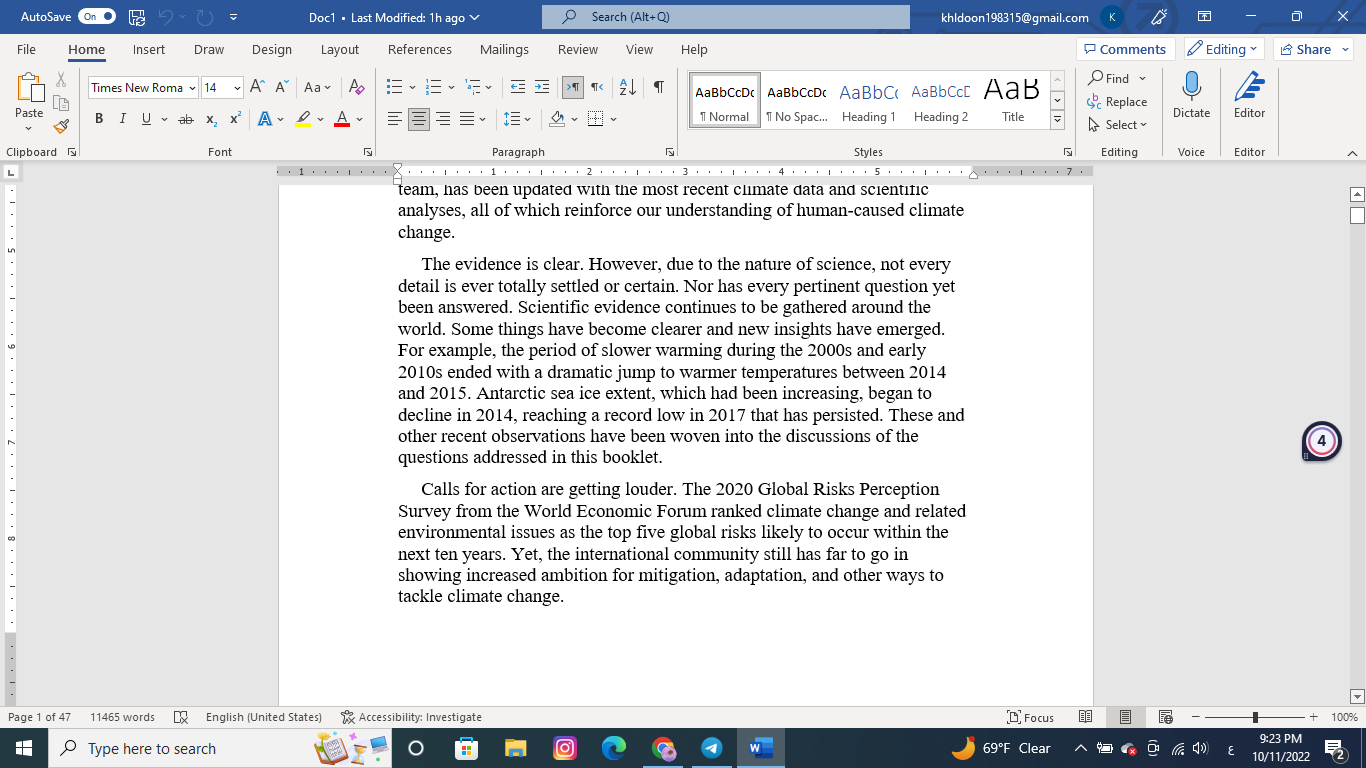Expand the Styles gallery More arrow
This screenshot has height=768, width=1366.
(1057, 119)
